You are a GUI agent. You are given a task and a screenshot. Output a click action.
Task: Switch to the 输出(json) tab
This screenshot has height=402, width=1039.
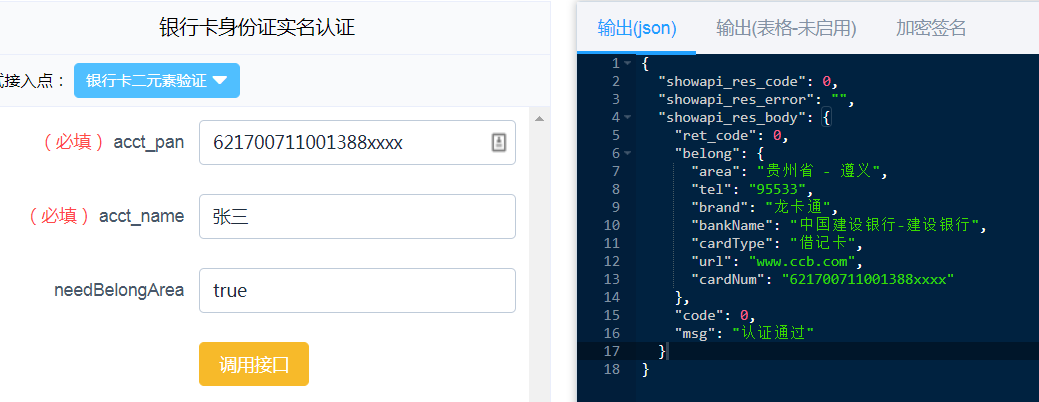(x=637, y=28)
